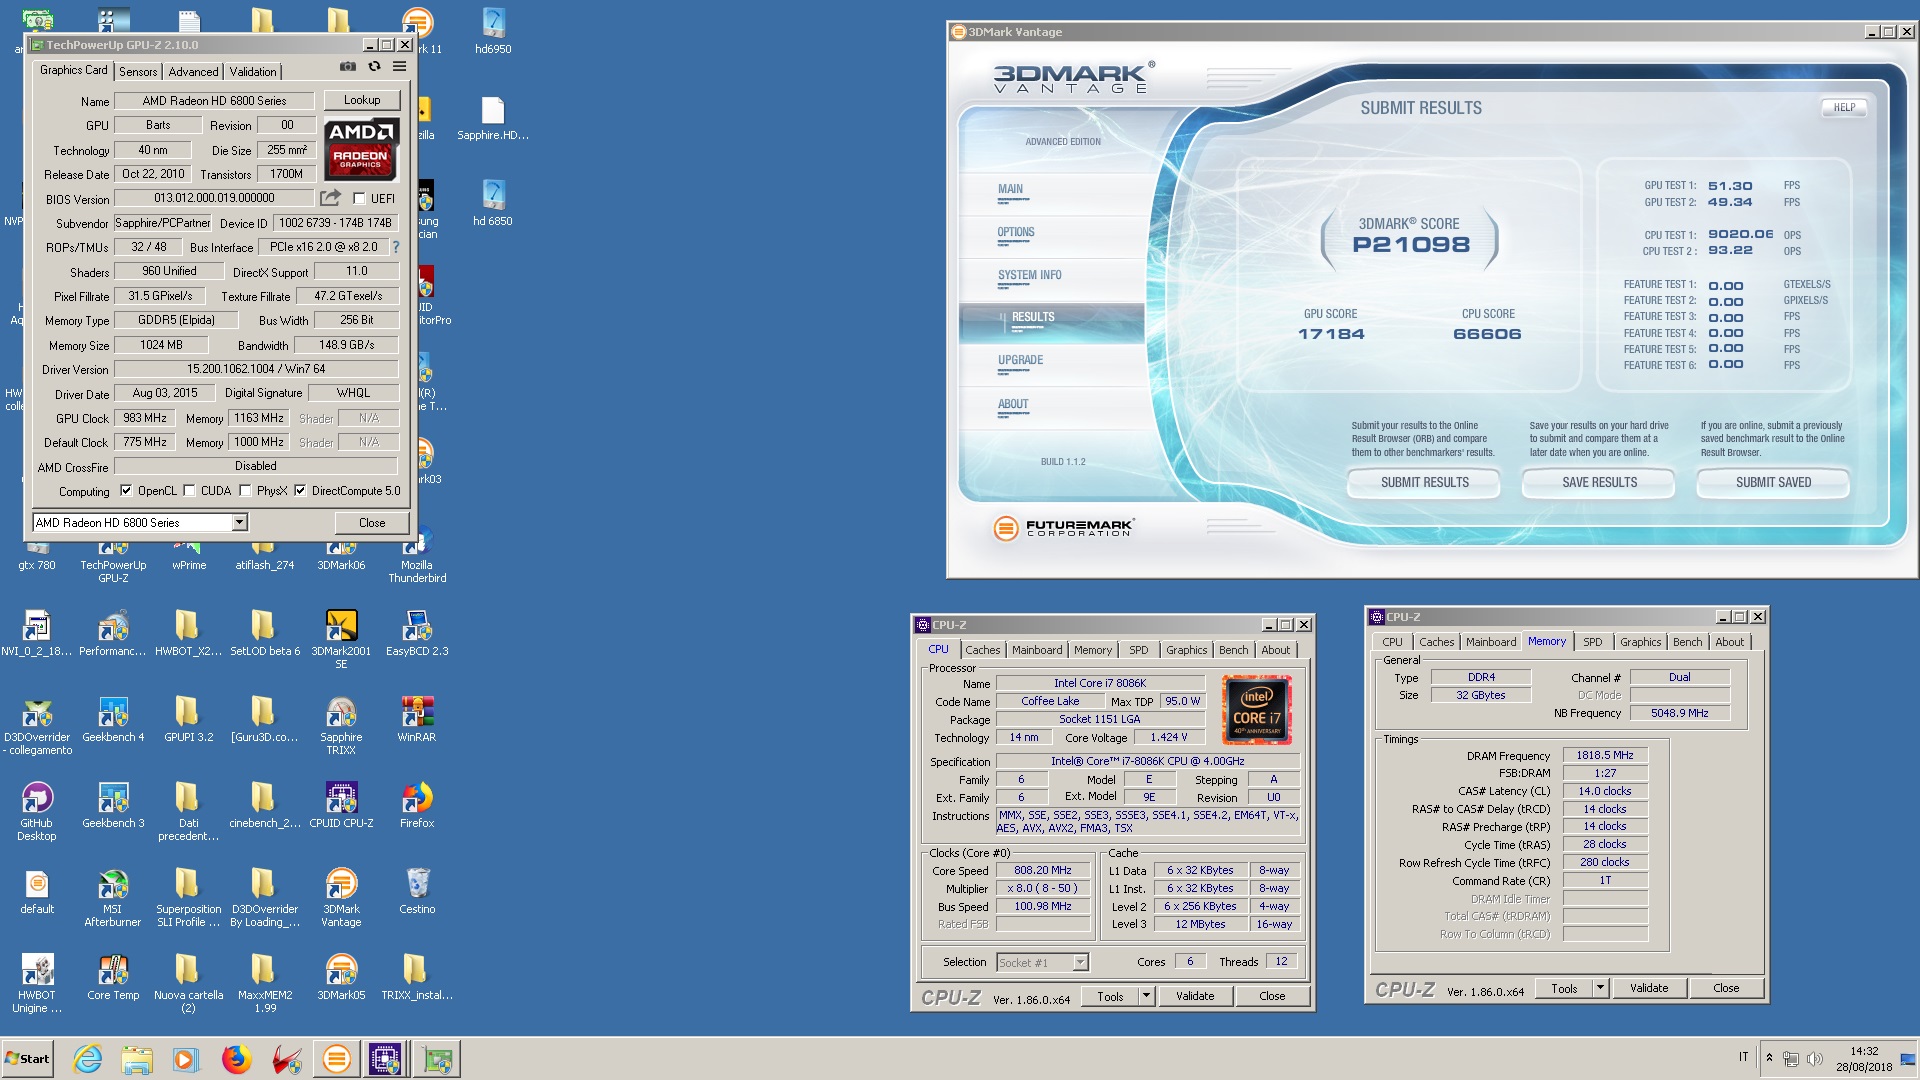
Task: Click BIOS Version value field
Action: coord(214,198)
